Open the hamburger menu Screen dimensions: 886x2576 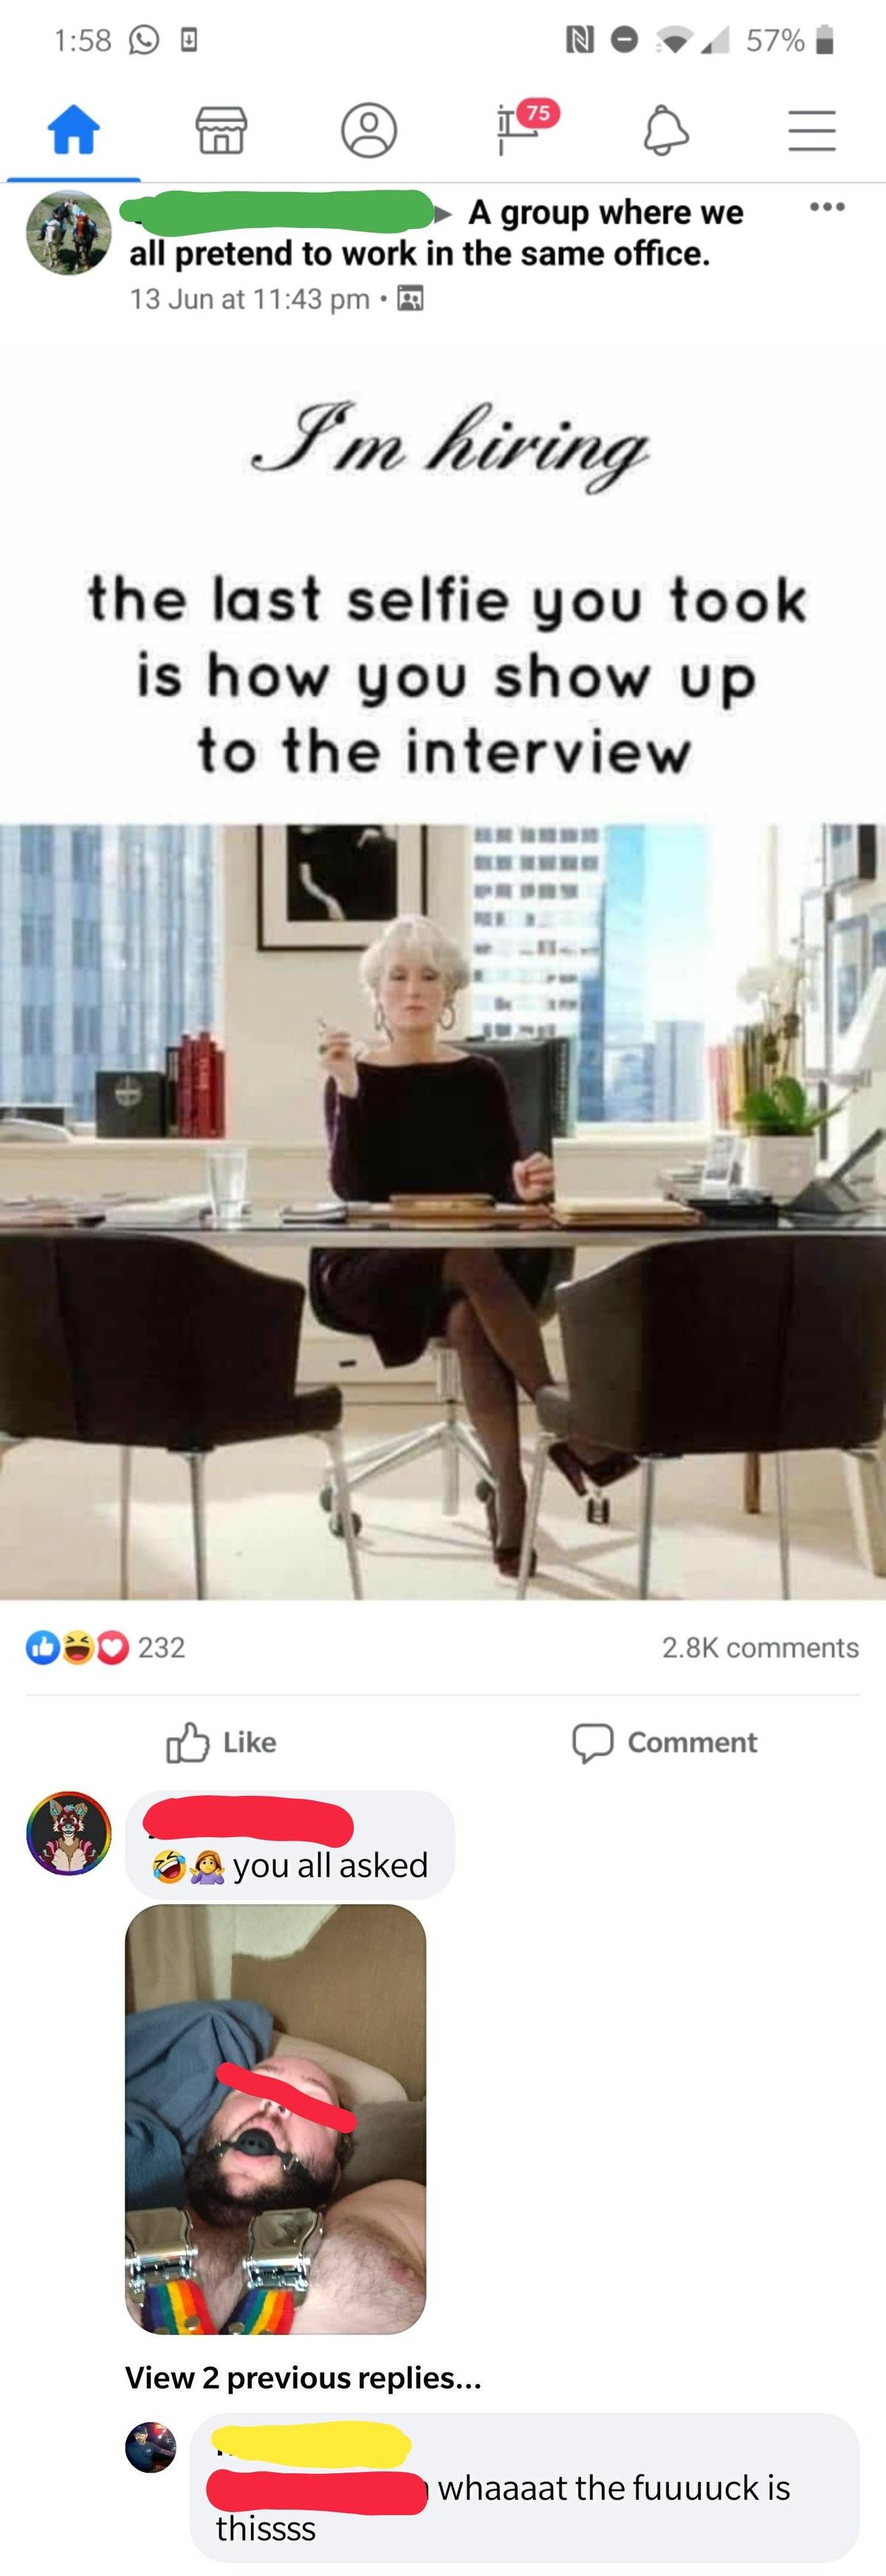pyautogui.click(x=812, y=130)
